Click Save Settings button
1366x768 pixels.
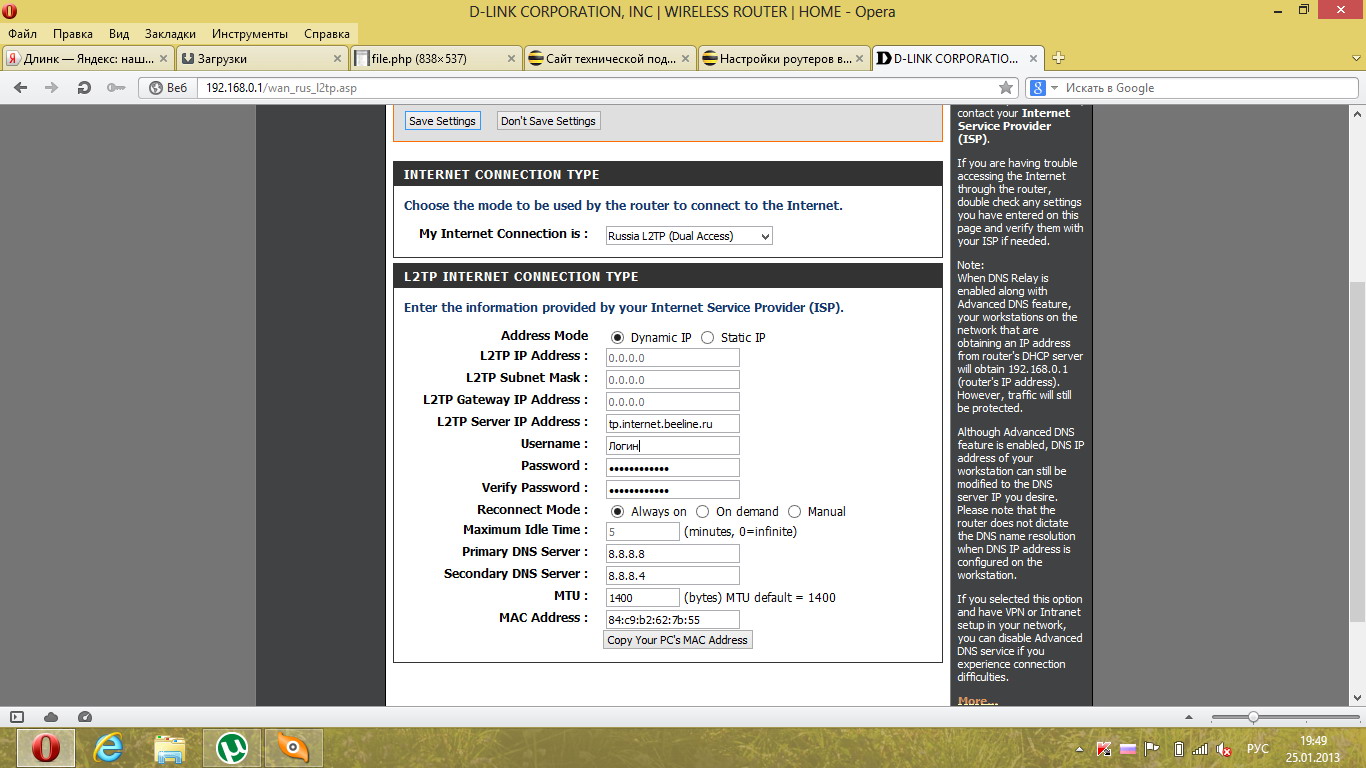pos(442,121)
